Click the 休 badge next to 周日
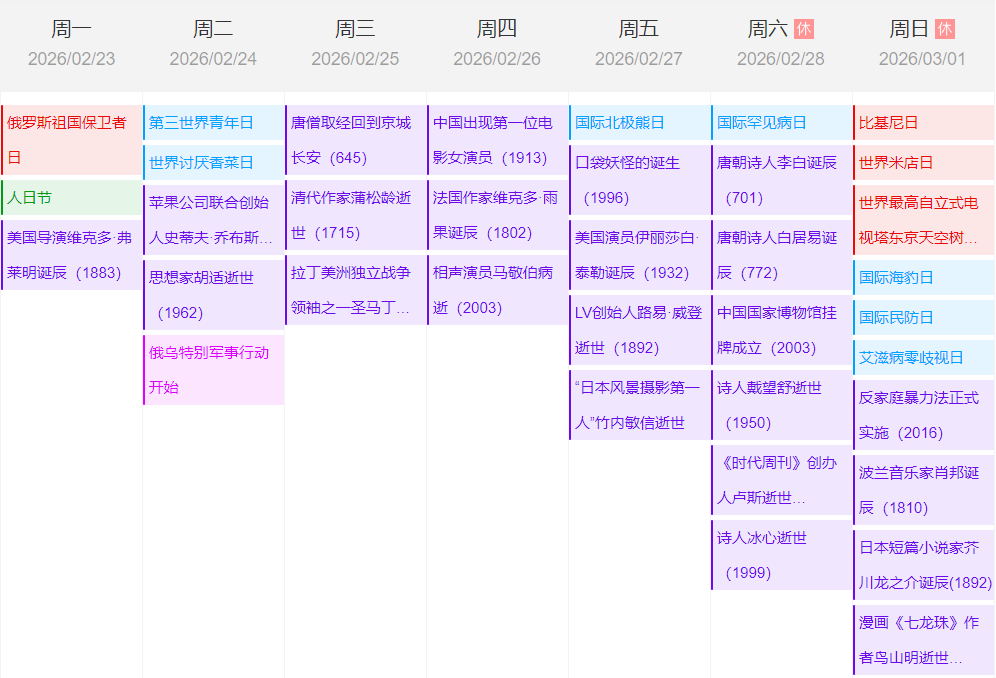996x678 pixels. 945,29
